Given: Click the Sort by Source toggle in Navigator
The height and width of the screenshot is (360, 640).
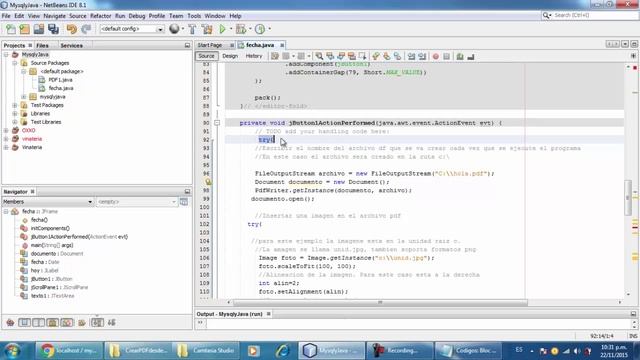Looking at the screenshot, I should (111, 322).
